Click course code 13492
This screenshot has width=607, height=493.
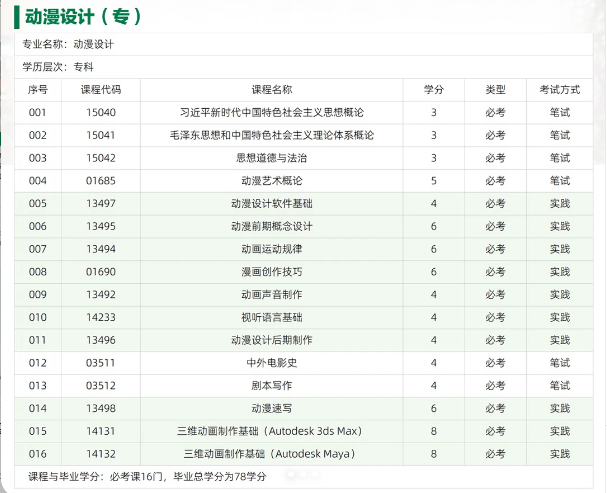point(101,295)
